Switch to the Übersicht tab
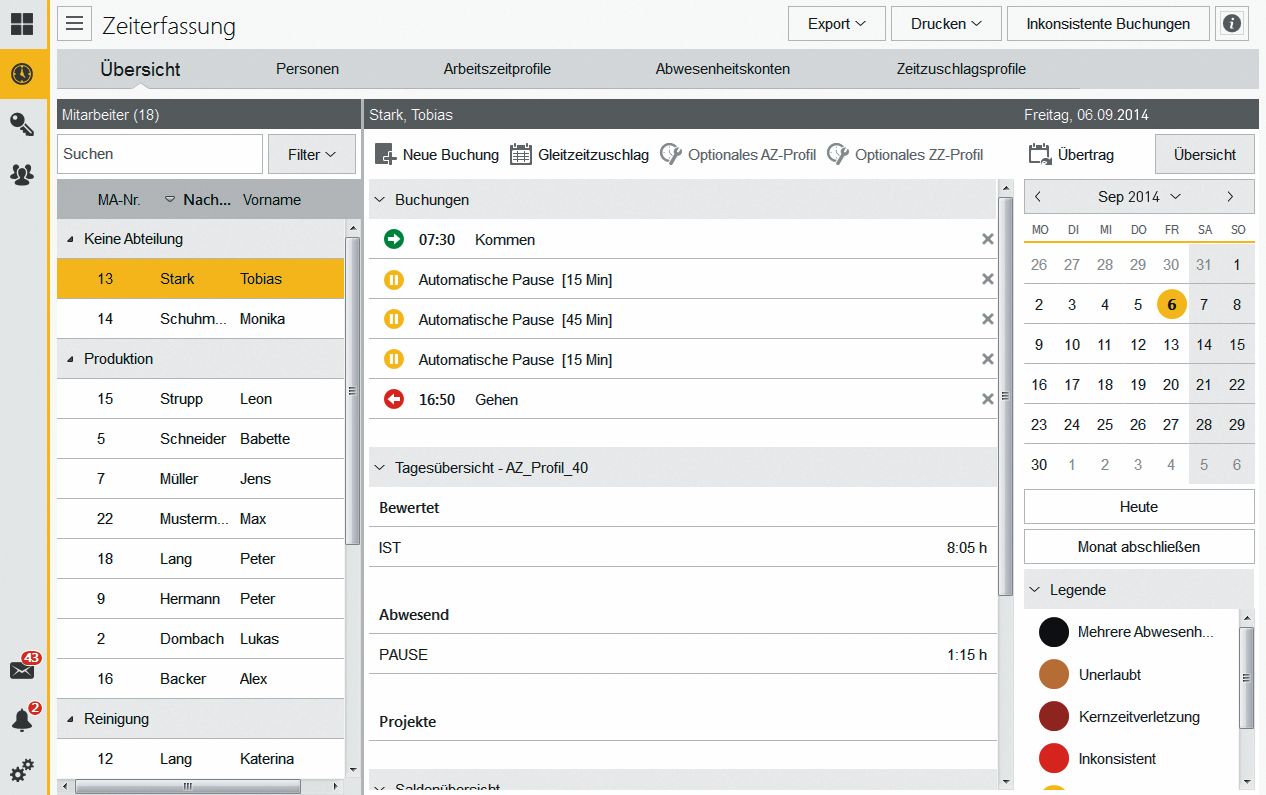Viewport: 1266px width, 795px height. pyautogui.click(x=140, y=69)
